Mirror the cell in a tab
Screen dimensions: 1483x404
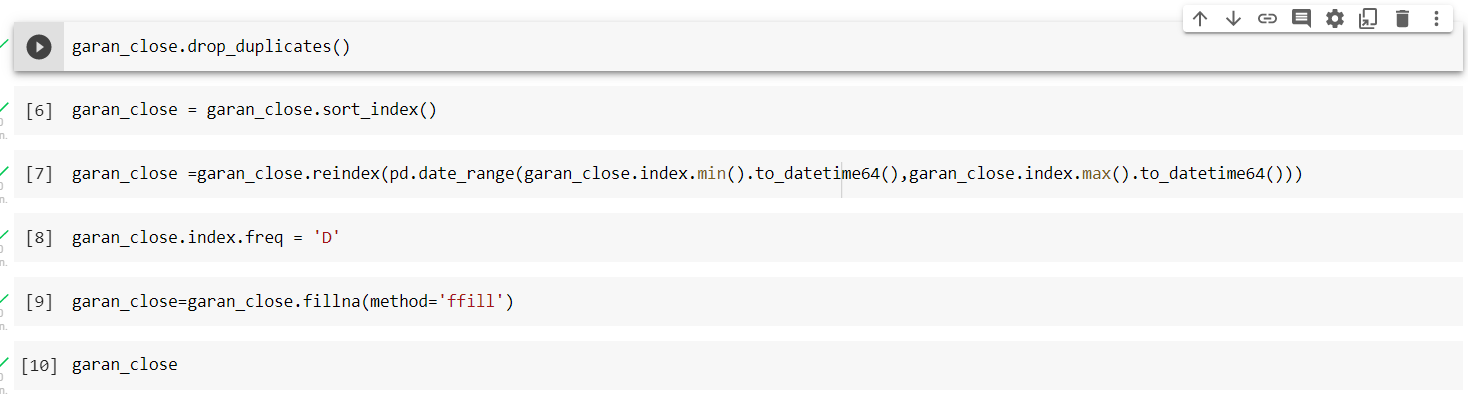1368,18
